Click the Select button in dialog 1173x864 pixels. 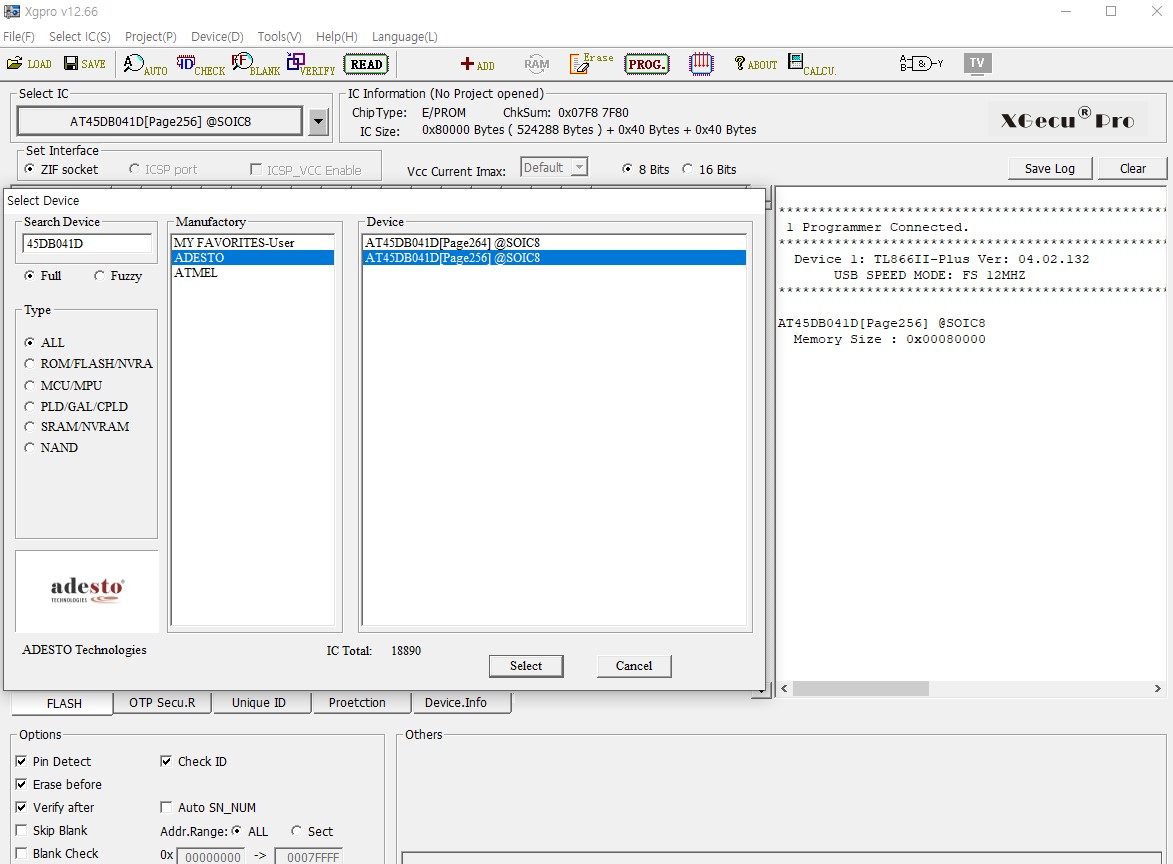[526, 666]
